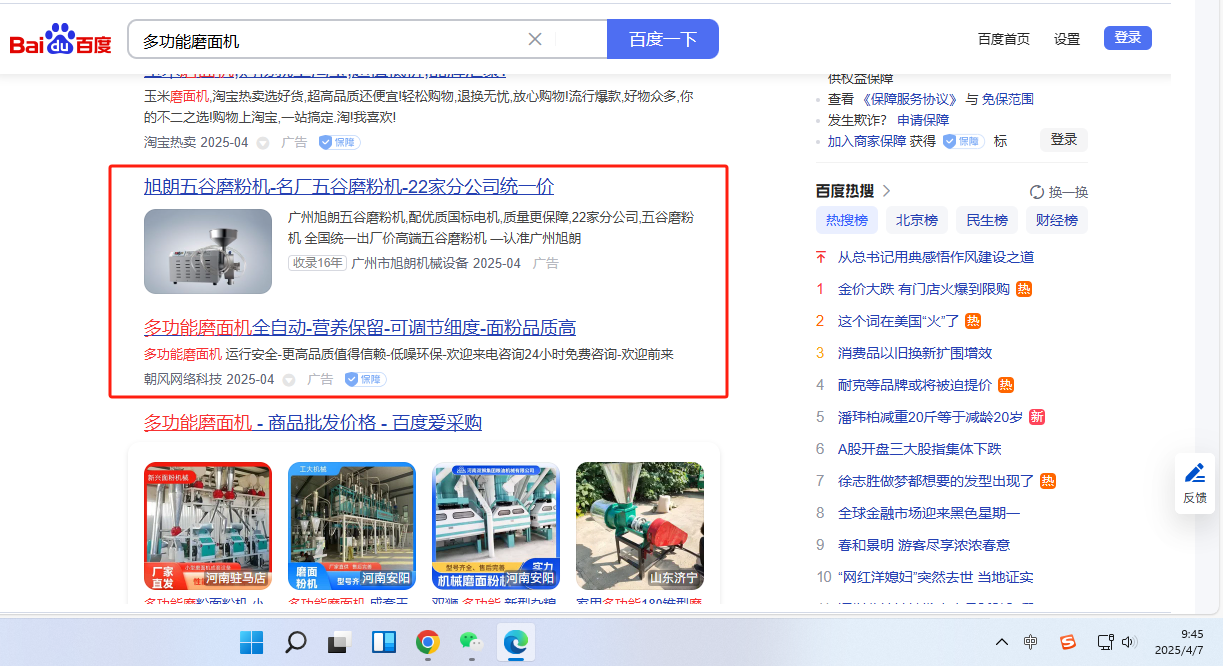Click the volume speaker tray icon
Viewport: 1223px width, 666px height.
click(1130, 642)
